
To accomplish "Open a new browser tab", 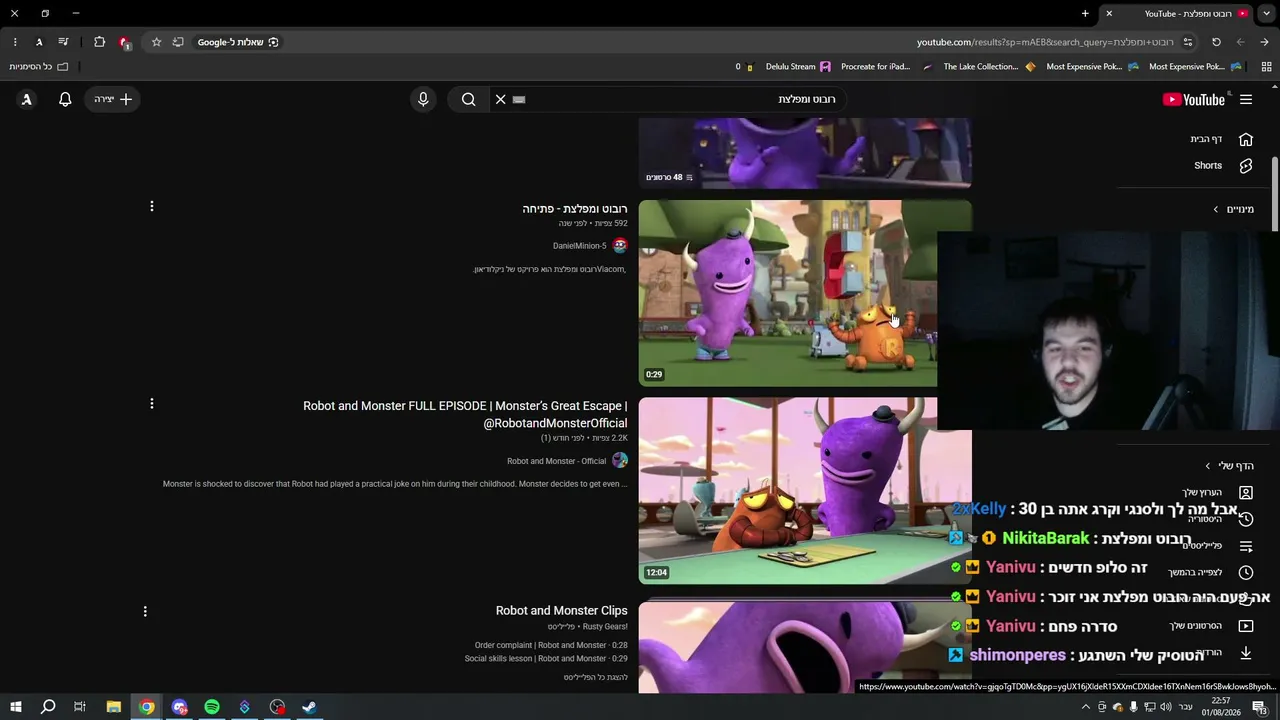I will click(1085, 13).
